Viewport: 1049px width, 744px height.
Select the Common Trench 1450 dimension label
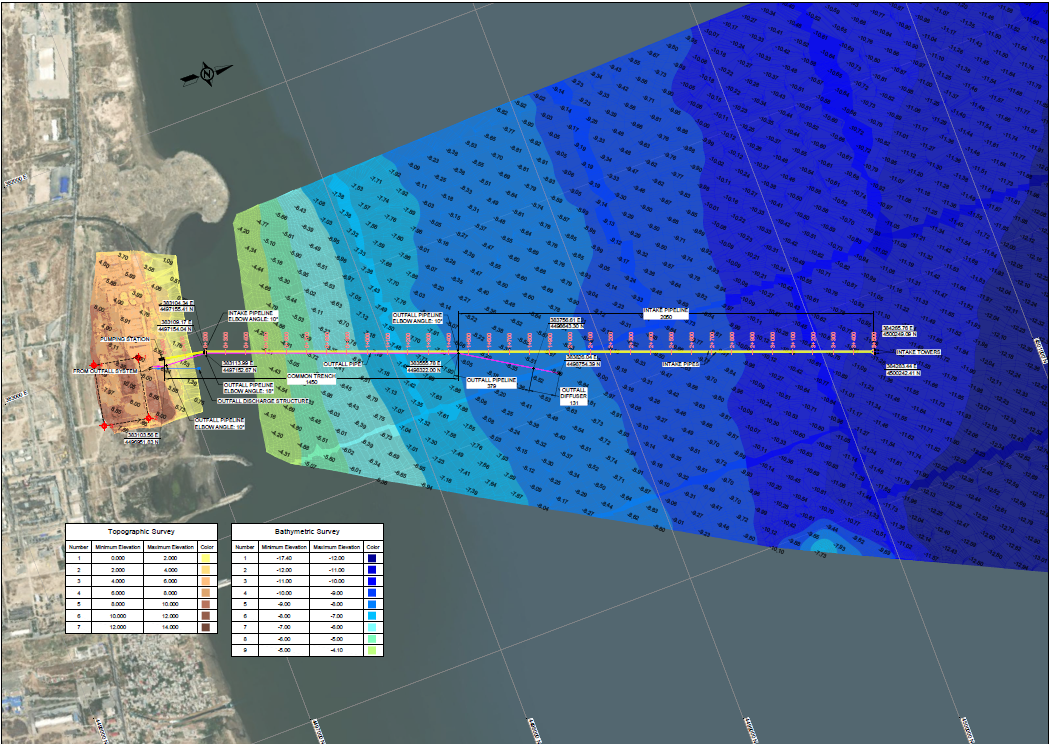302,379
